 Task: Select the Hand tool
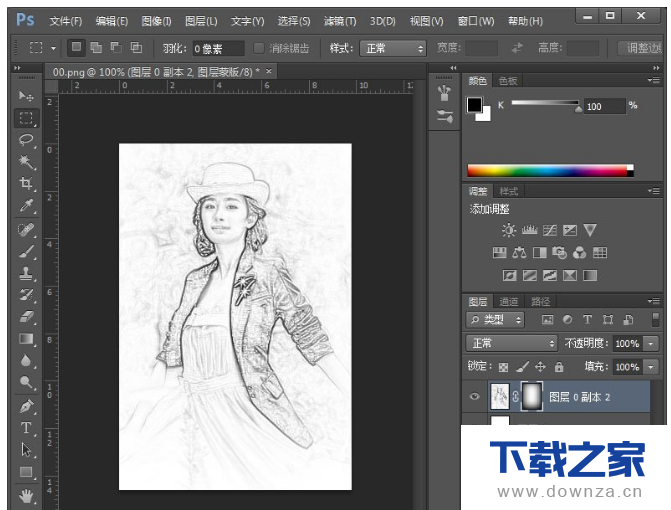click(x=26, y=496)
